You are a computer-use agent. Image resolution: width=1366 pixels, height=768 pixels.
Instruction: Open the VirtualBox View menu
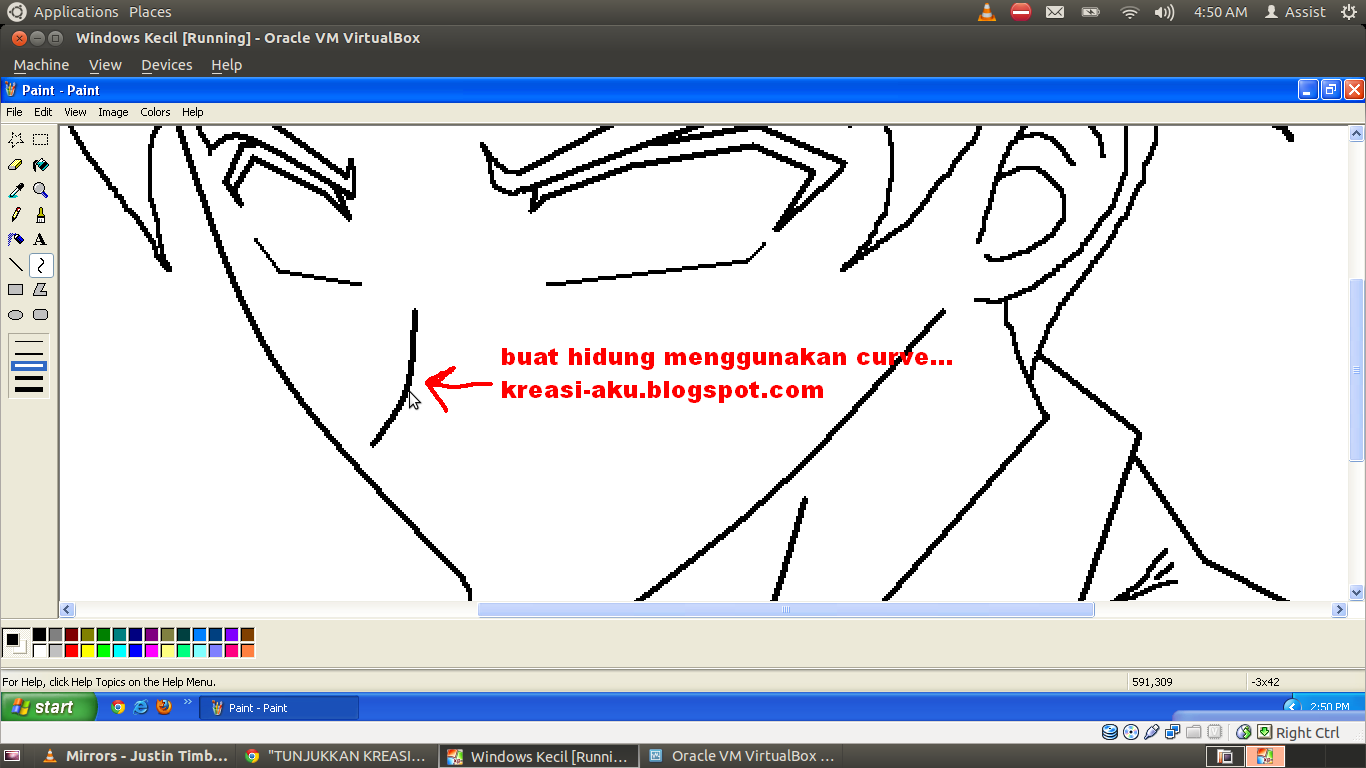[105, 65]
